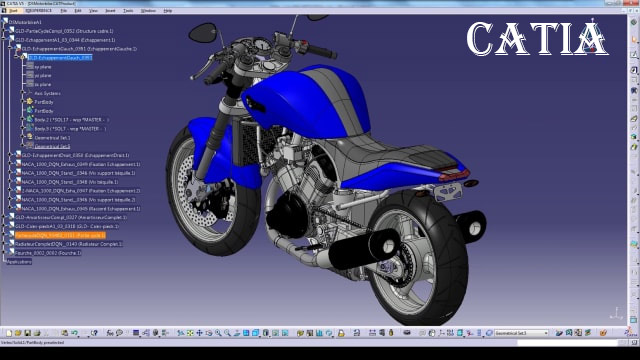The height and width of the screenshot is (360, 640).
Task: Click the What's This help icon
Action: coord(94,333)
